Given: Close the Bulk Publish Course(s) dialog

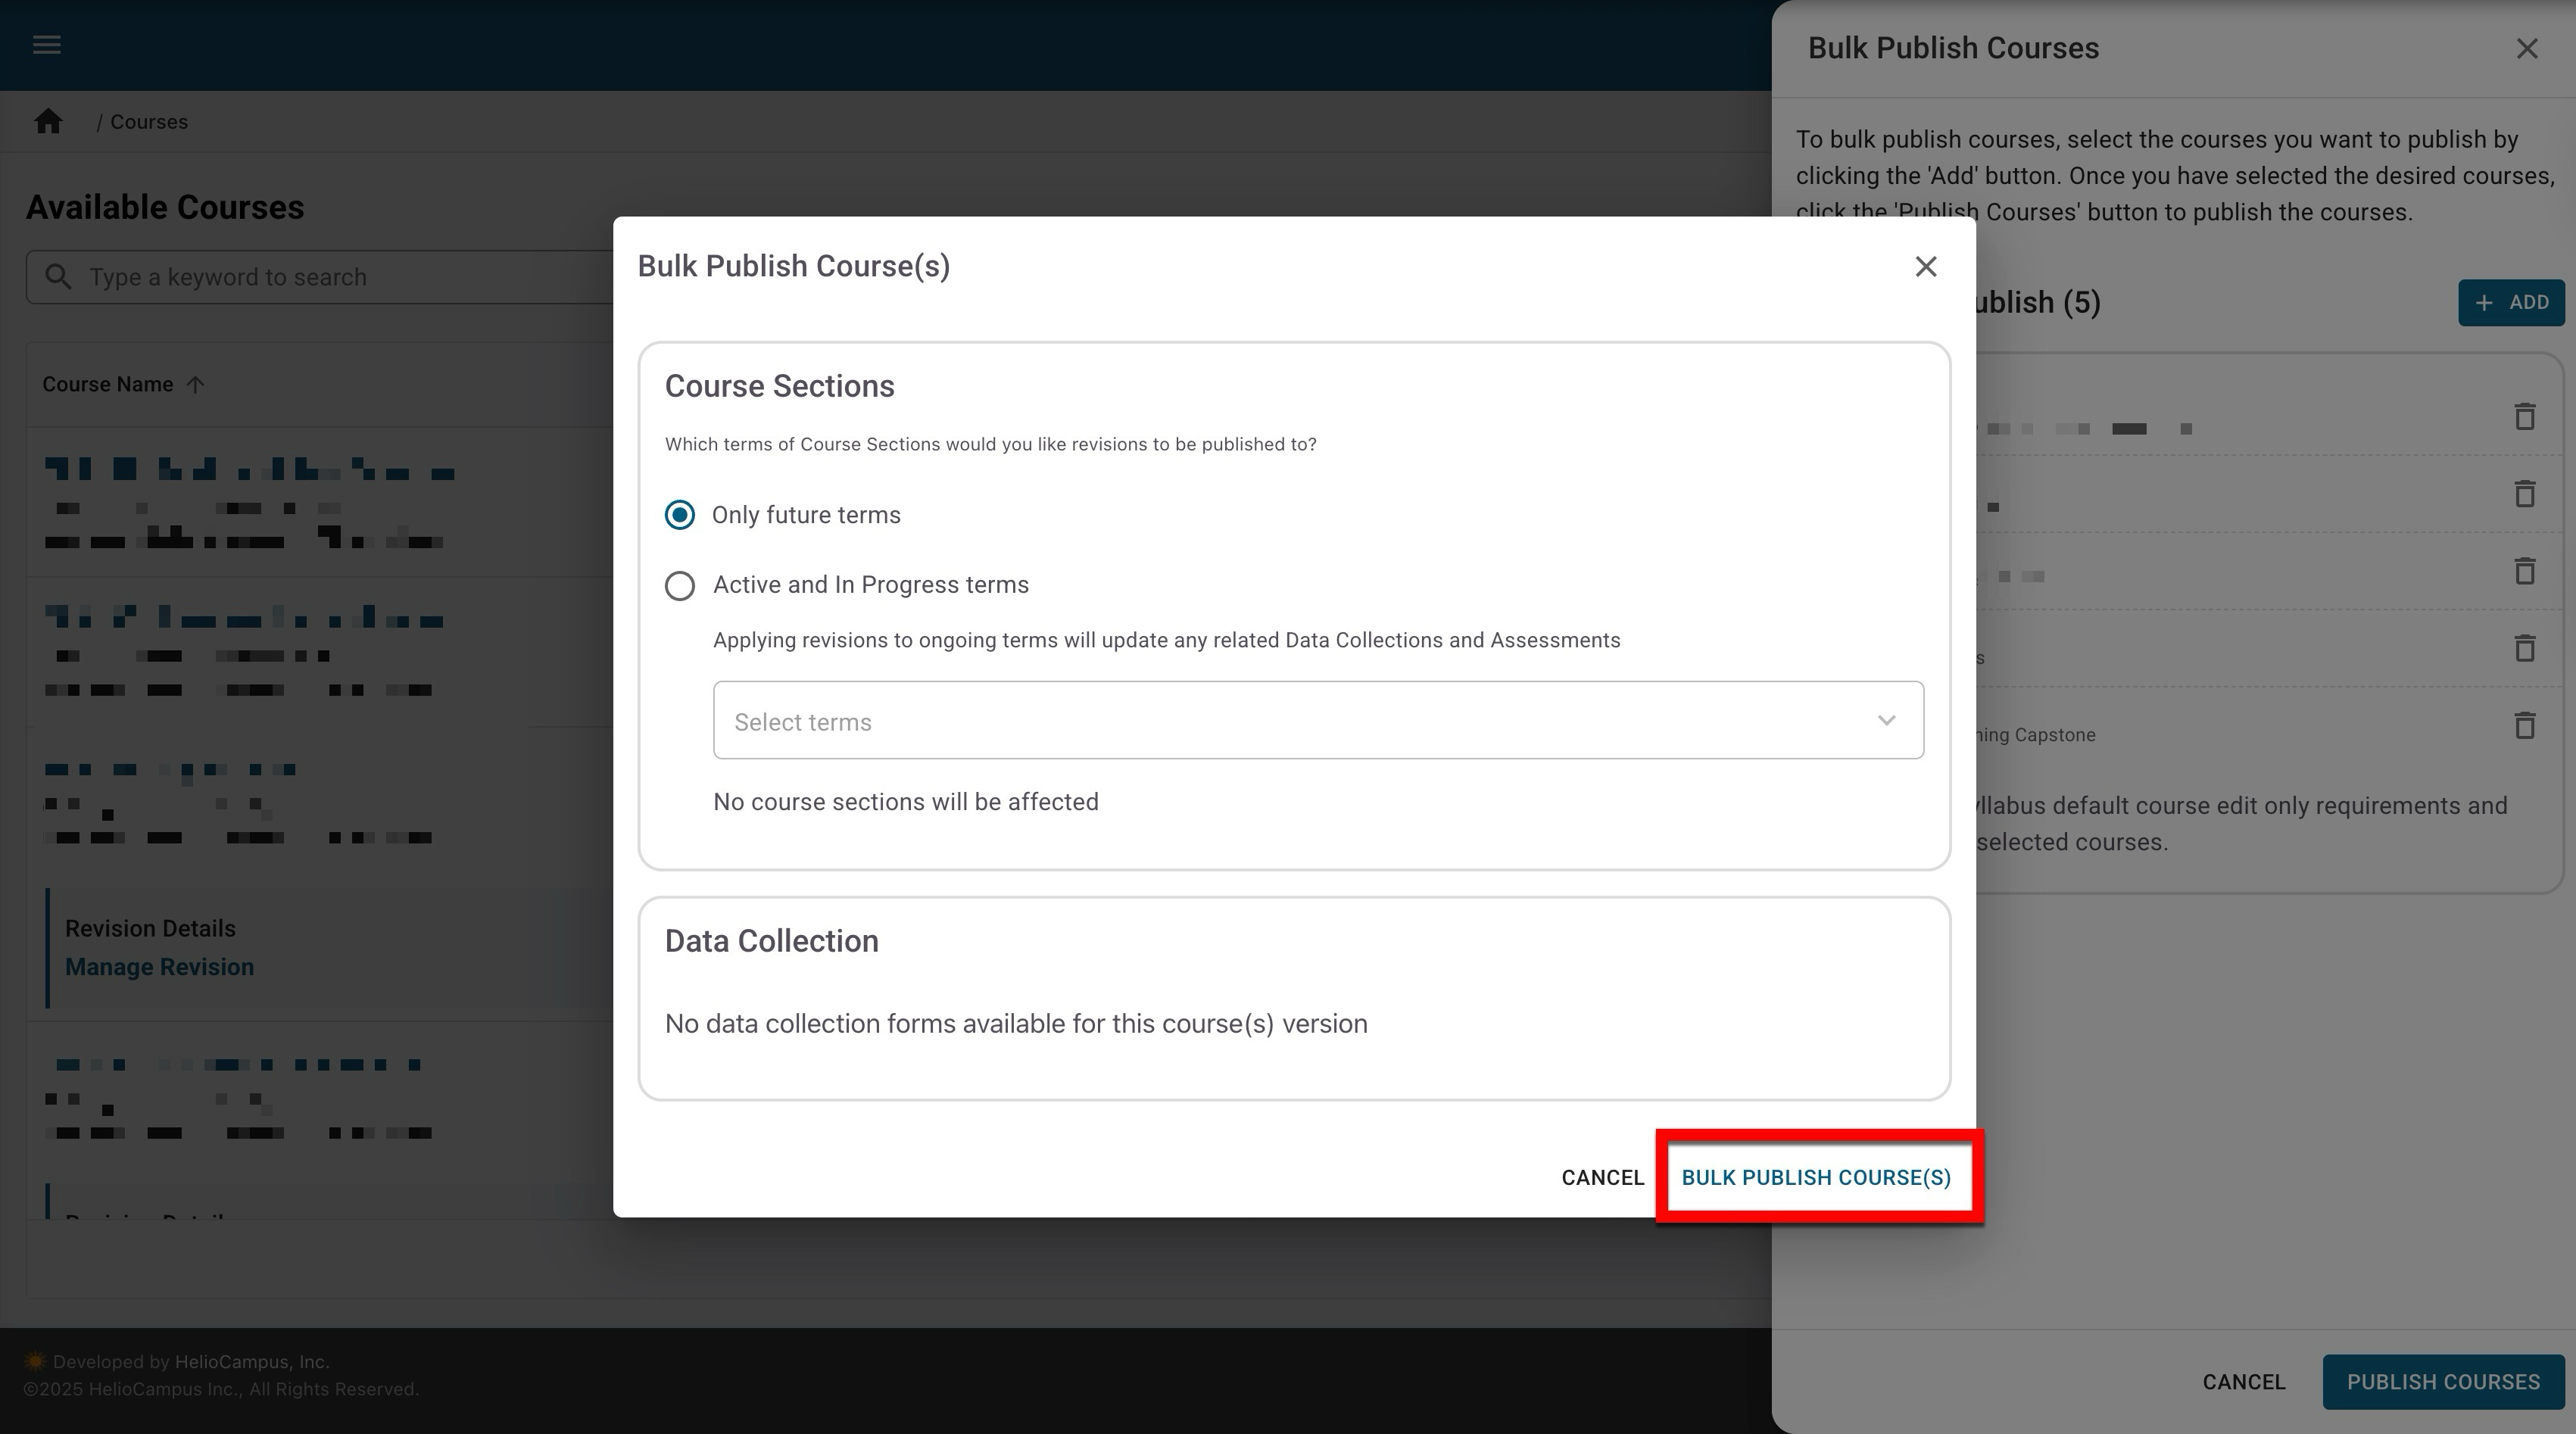Looking at the screenshot, I should (x=1925, y=267).
